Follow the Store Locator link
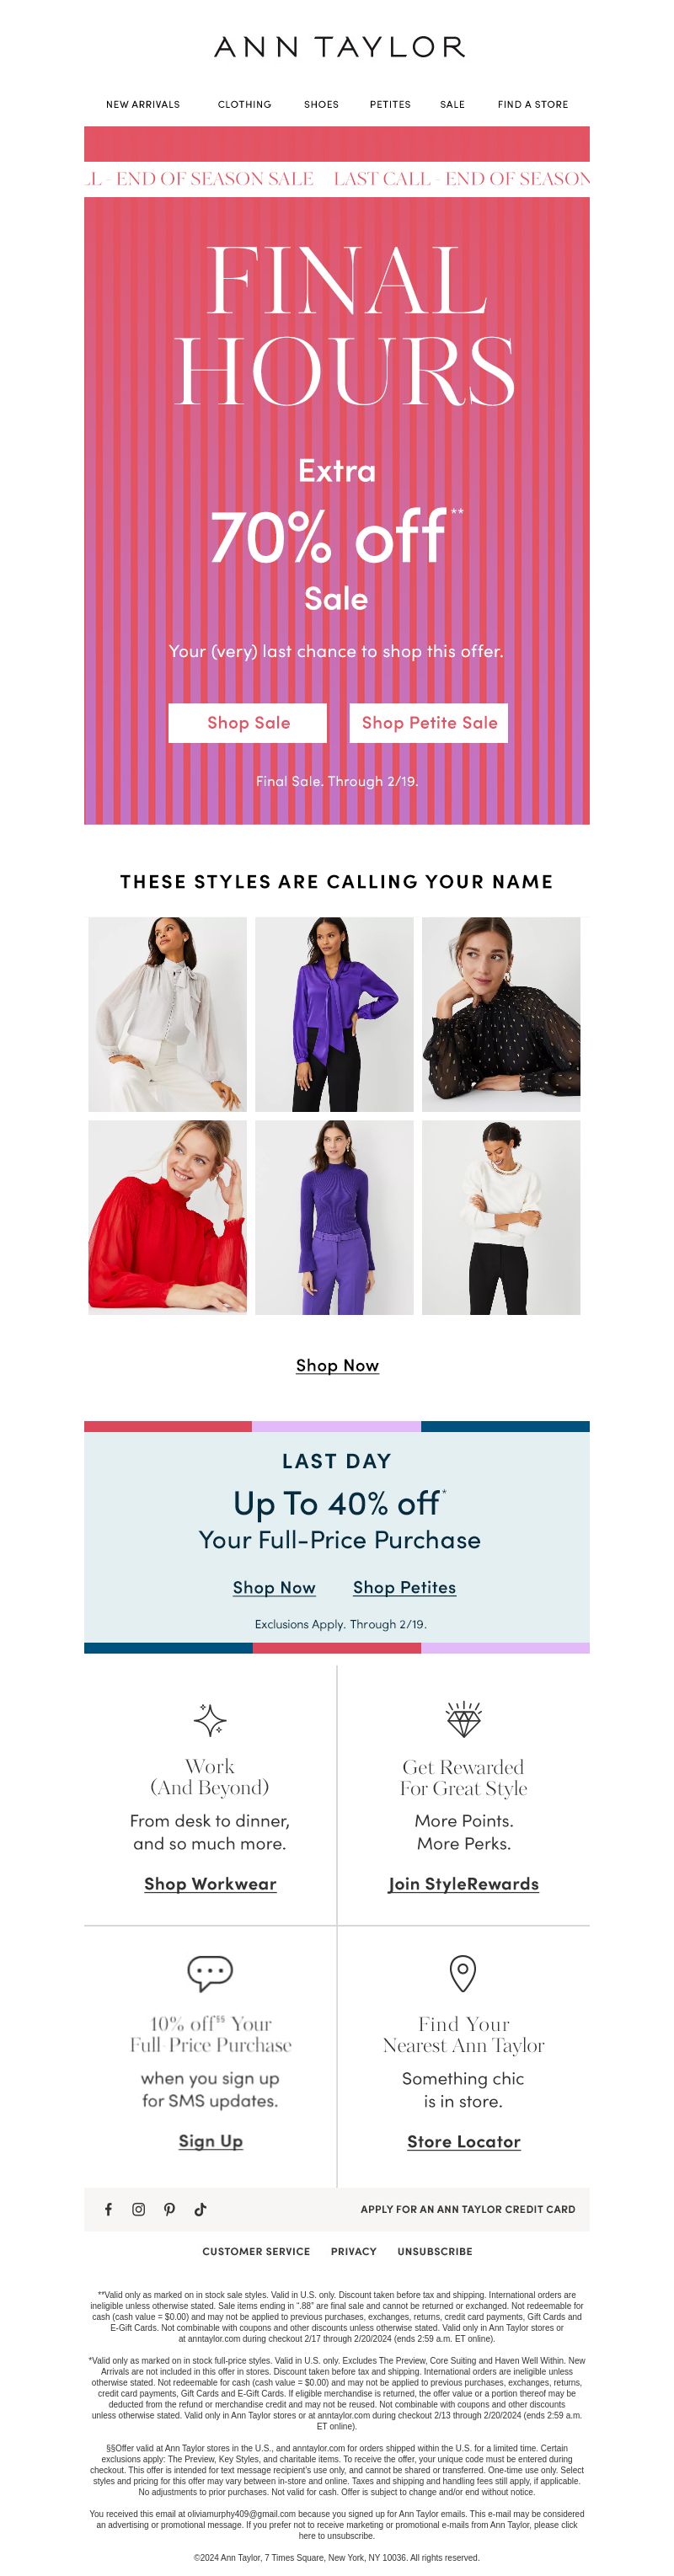The width and height of the screenshot is (674, 2576). point(463,2141)
